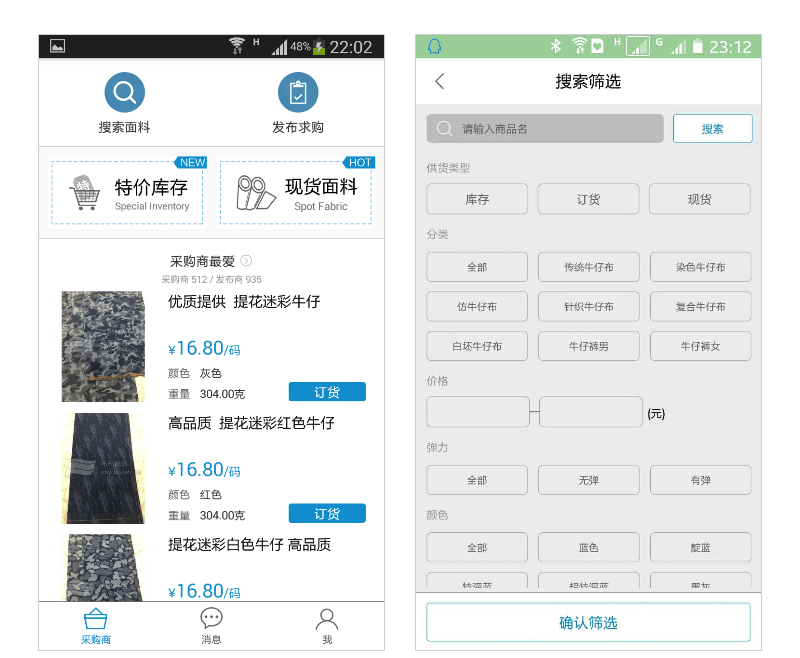Image resolution: width=800 pixels, height=658 pixels.
Task: Click the 请输入商品名 search input field
Action: [545, 129]
